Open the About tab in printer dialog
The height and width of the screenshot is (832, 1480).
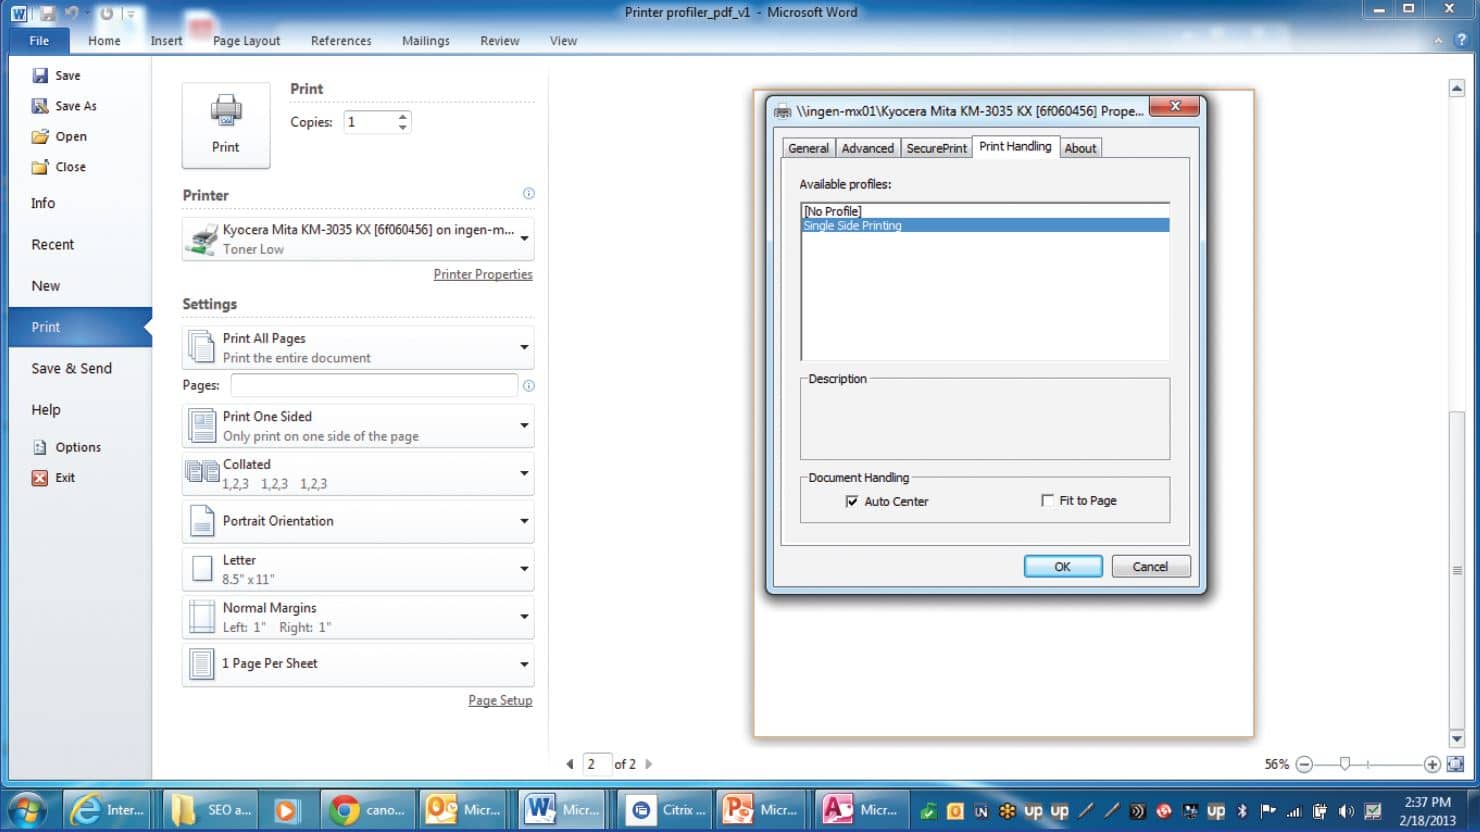pos(1080,148)
